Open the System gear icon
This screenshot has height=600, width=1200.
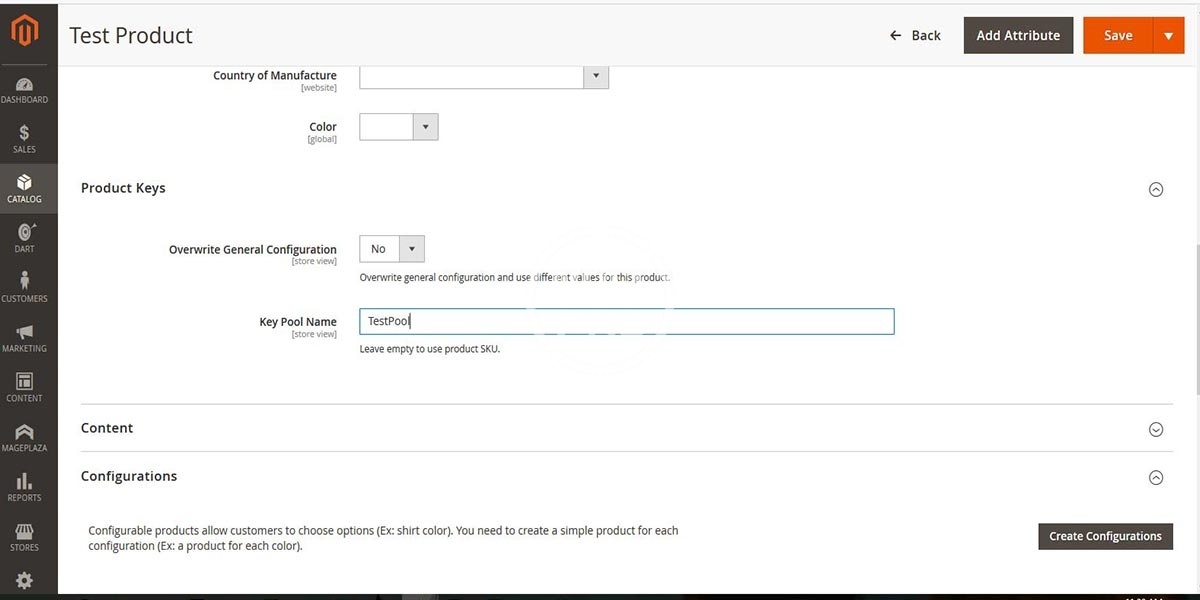pos(24,580)
